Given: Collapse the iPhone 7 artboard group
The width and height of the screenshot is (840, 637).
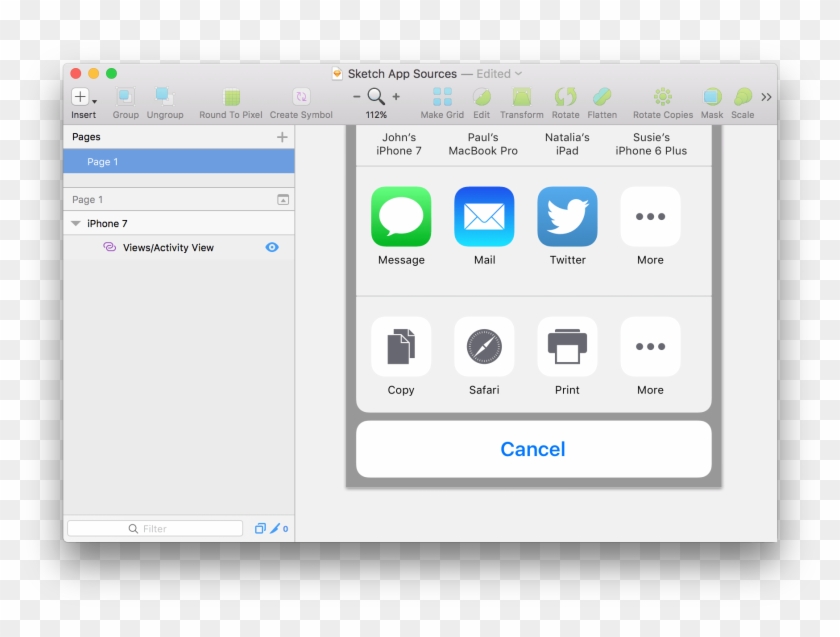Looking at the screenshot, I should point(76,223).
